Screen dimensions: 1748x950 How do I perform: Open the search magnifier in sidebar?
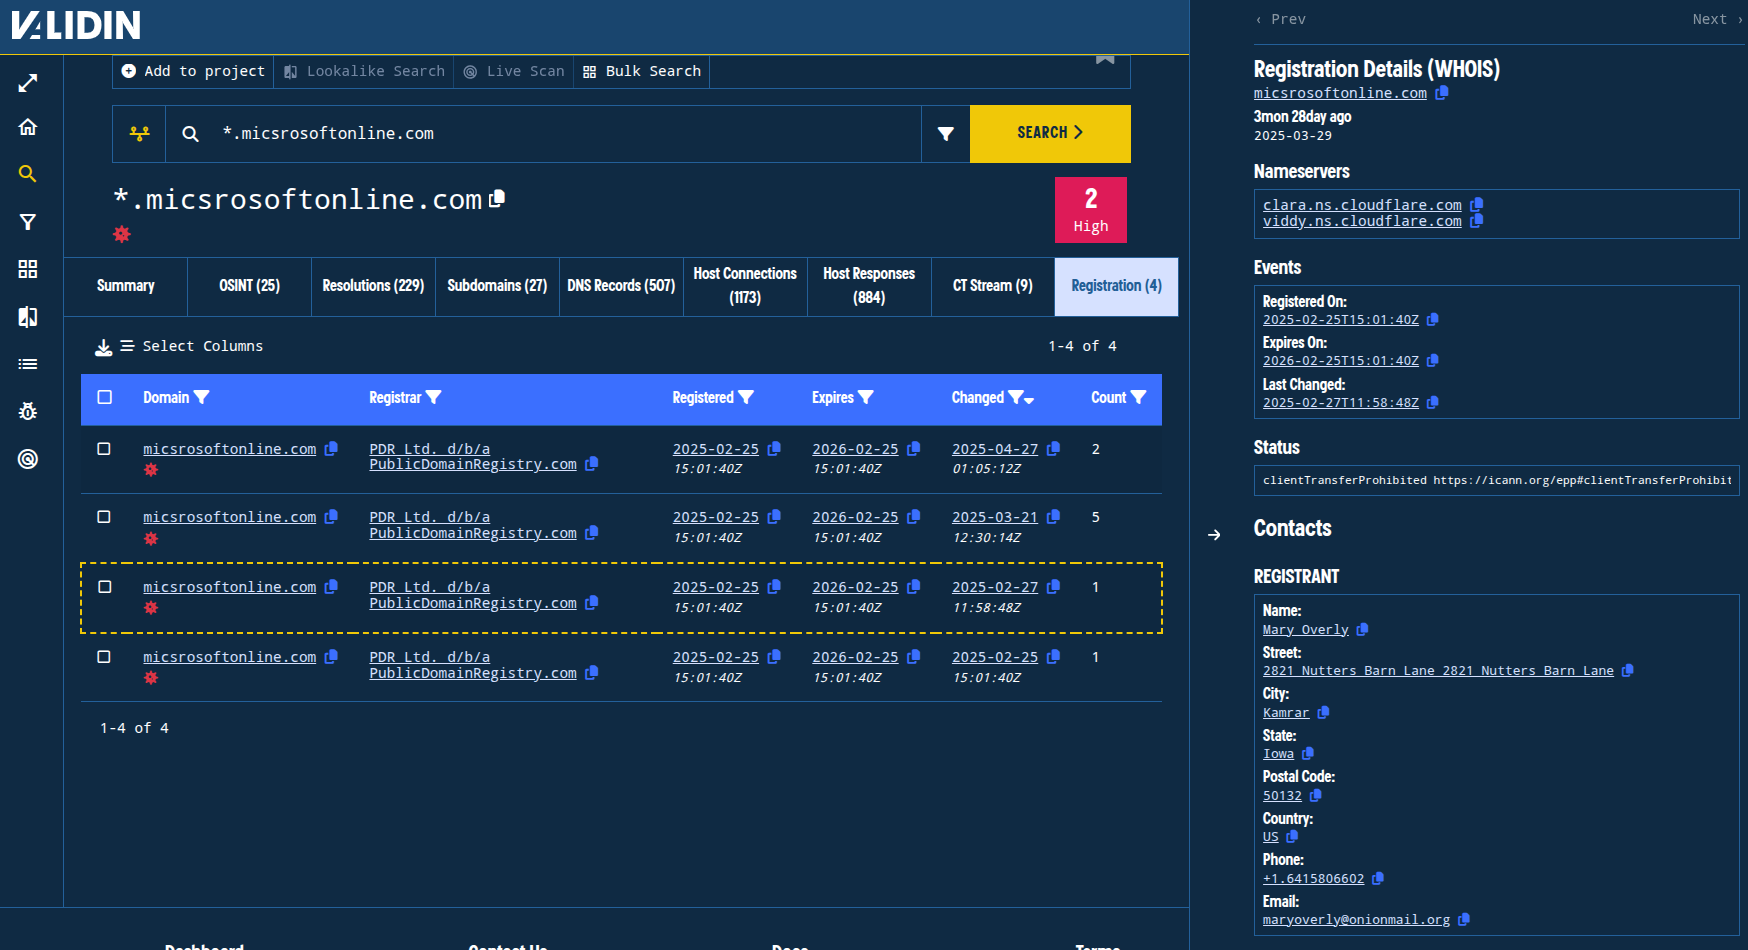pos(28,174)
